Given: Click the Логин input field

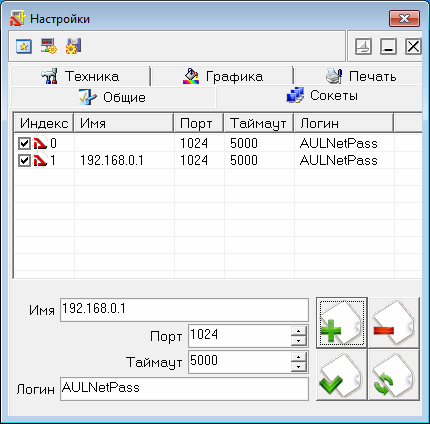Looking at the screenshot, I should [x=184, y=389].
